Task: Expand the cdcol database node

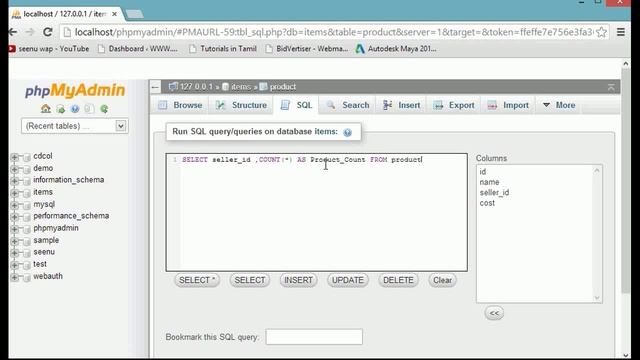Action: pyautogui.click(x=14, y=157)
